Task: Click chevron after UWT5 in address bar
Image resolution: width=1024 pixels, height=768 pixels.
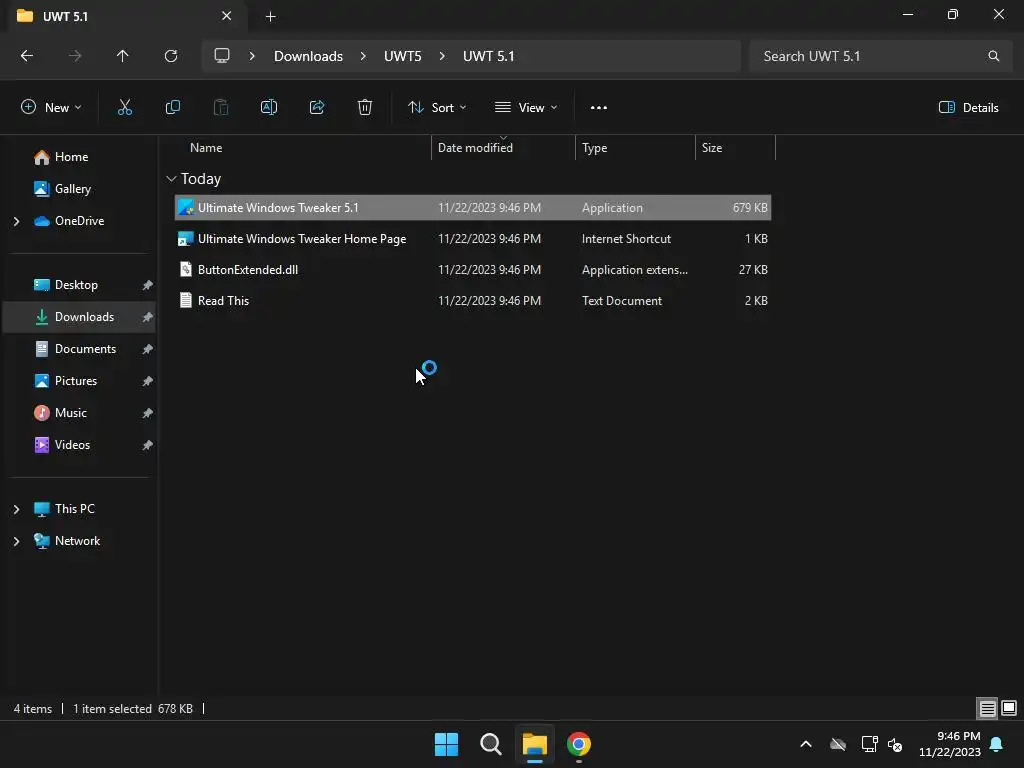Action: [442, 56]
